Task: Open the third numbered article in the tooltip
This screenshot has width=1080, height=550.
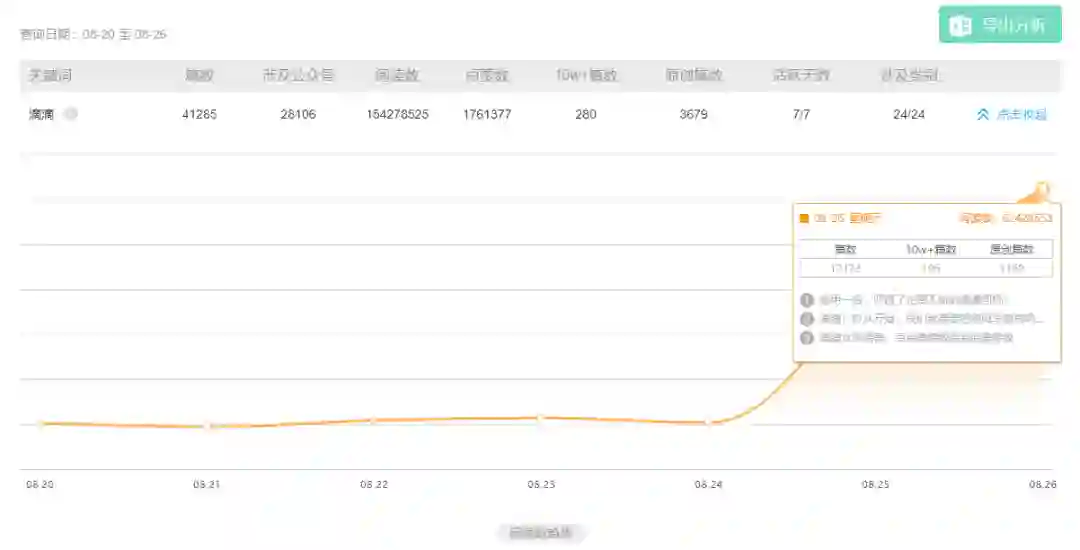Action: 916,337
